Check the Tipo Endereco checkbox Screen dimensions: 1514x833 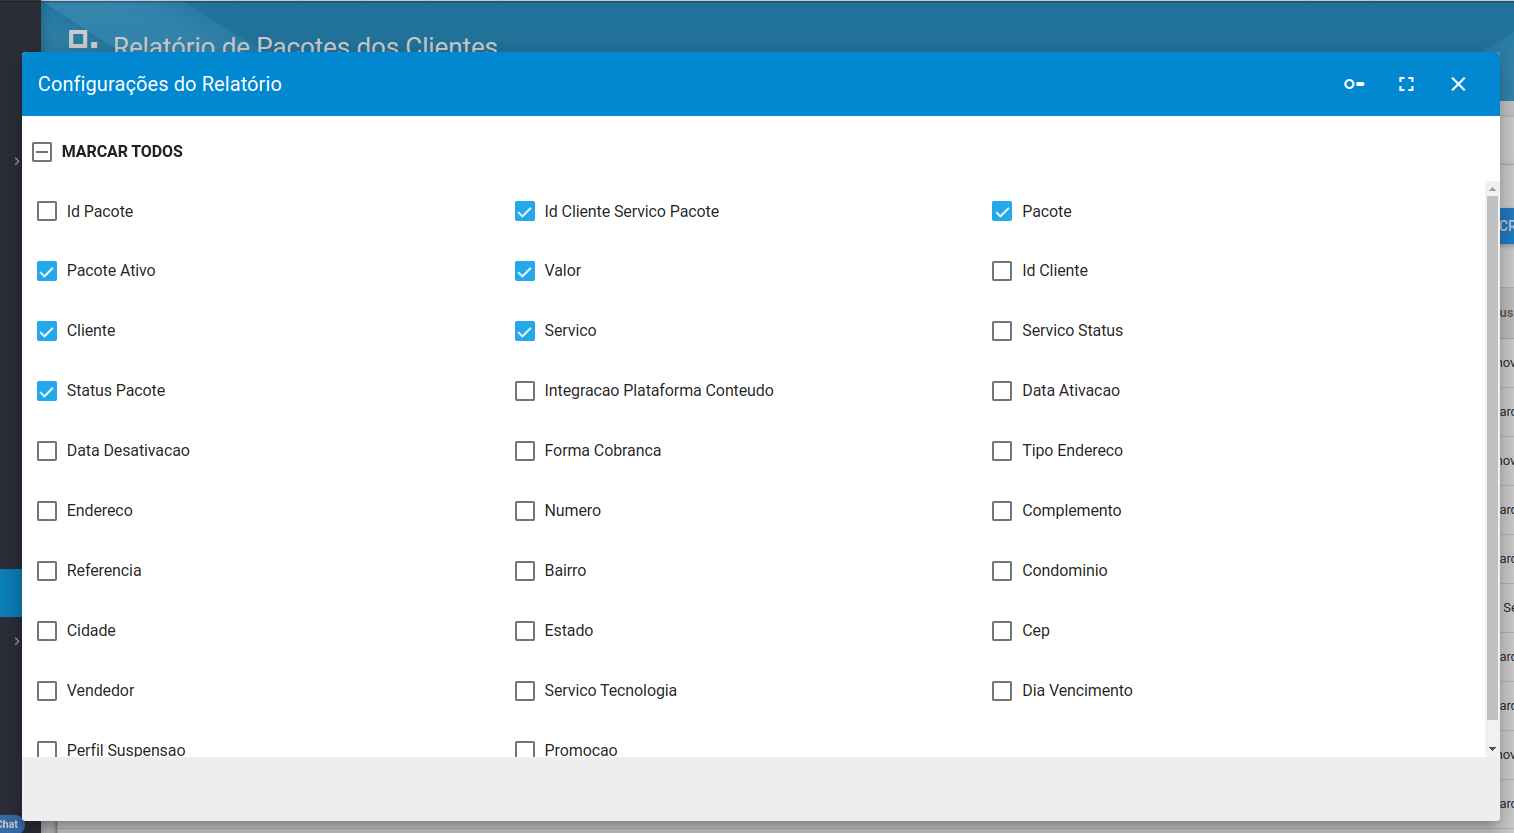1002,451
